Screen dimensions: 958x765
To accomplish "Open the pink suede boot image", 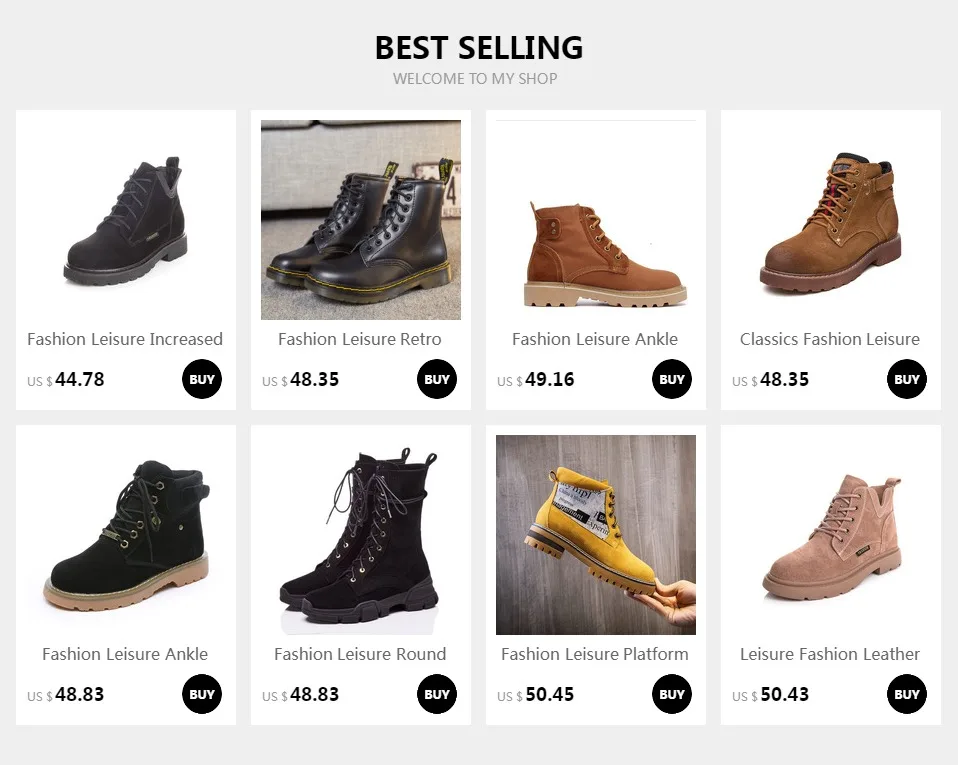I will pyautogui.click(x=831, y=535).
